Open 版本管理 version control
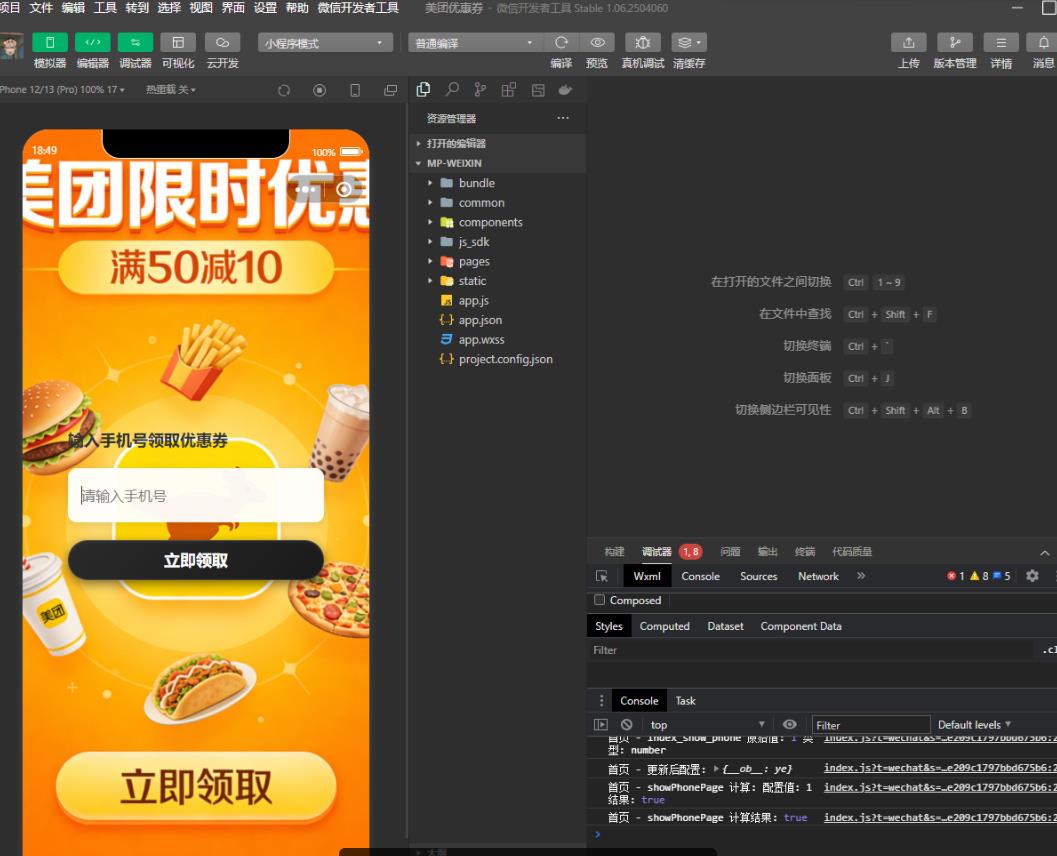The height and width of the screenshot is (856, 1057). tap(954, 43)
